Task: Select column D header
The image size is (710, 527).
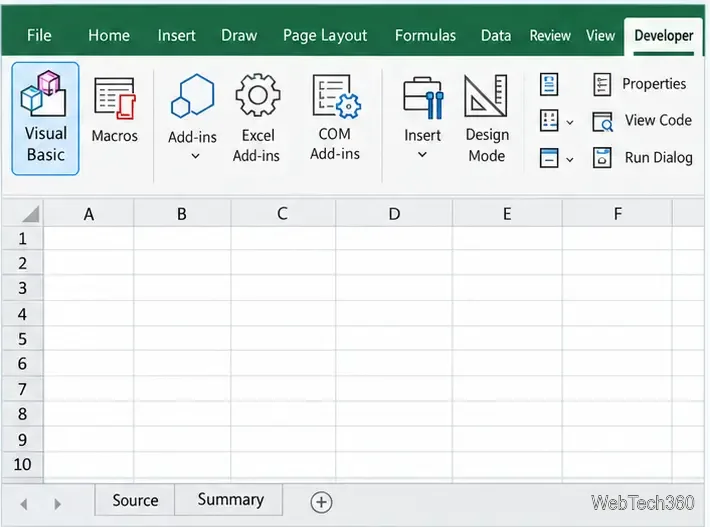Action: tap(394, 214)
